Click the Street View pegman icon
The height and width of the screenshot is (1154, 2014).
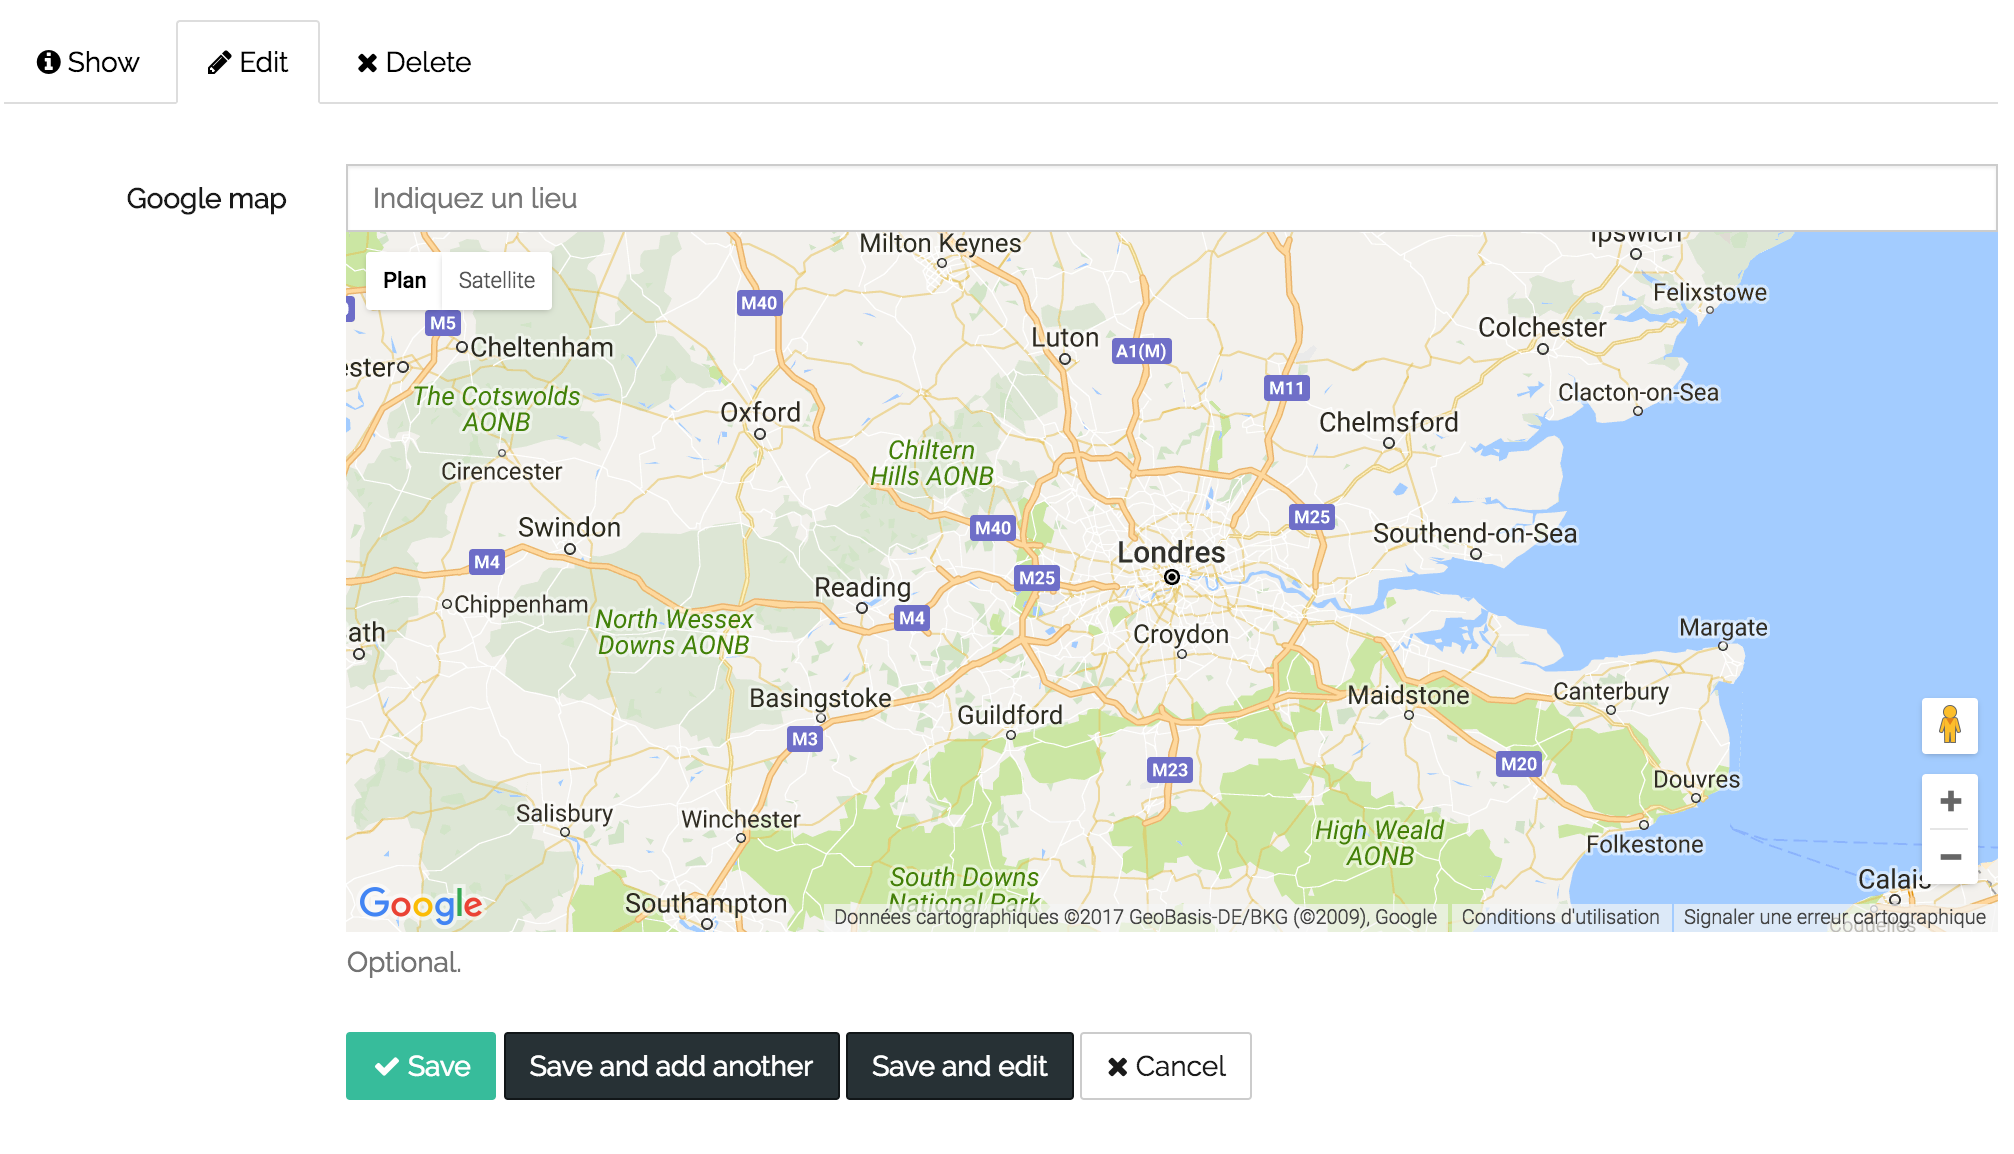(1949, 725)
